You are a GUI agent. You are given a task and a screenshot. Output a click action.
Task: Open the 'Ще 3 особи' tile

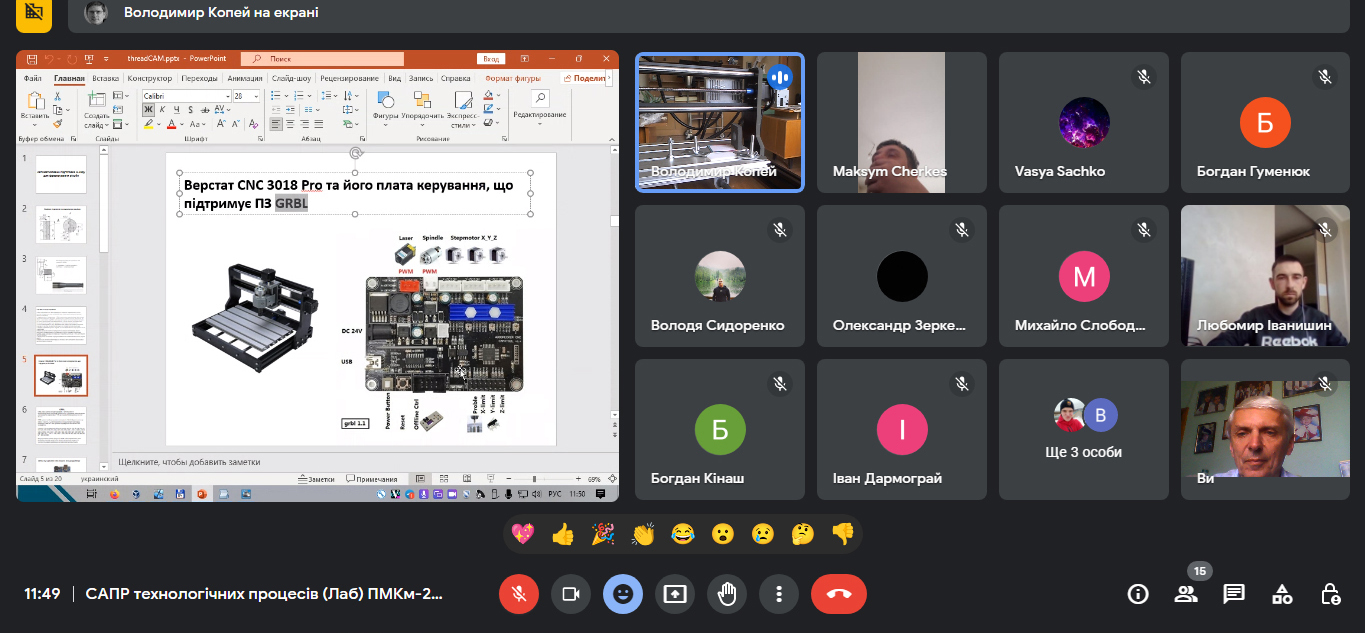[1083, 430]
